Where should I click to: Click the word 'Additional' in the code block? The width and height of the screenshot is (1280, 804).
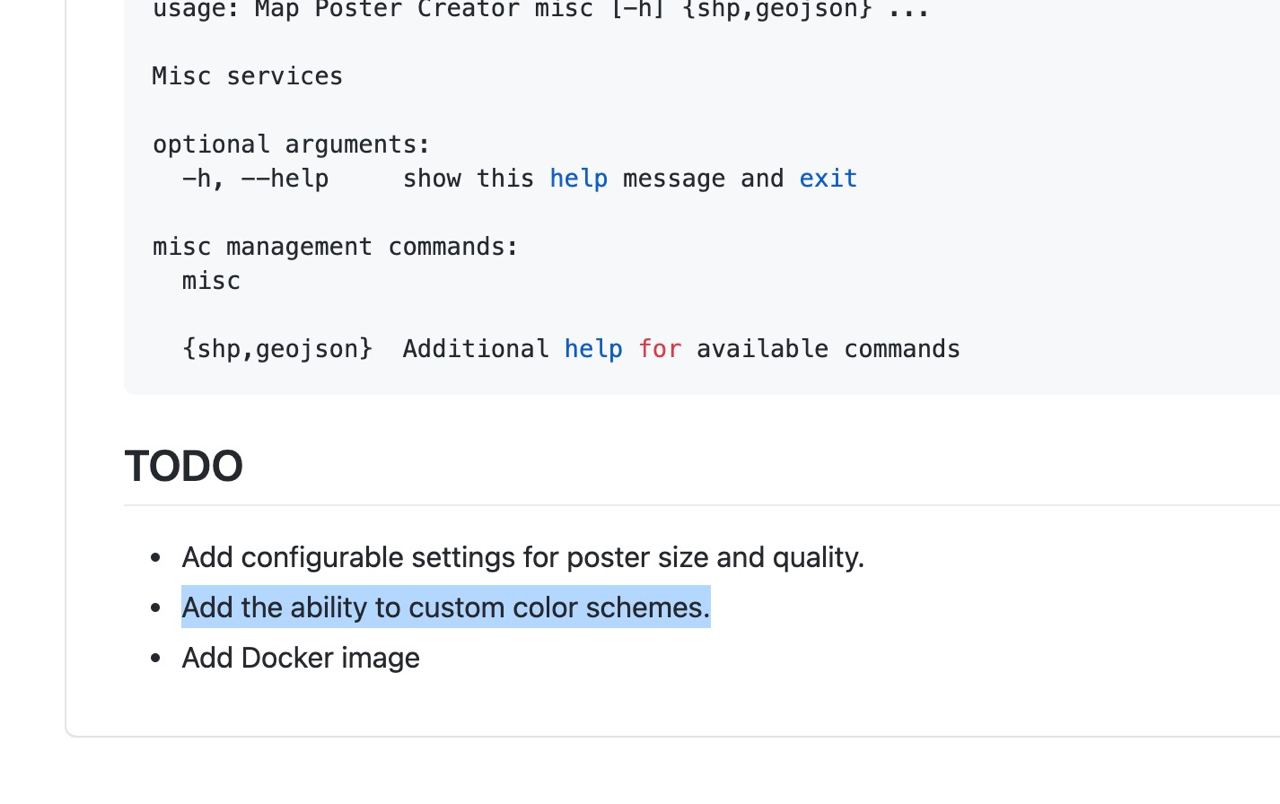(476, 349)
